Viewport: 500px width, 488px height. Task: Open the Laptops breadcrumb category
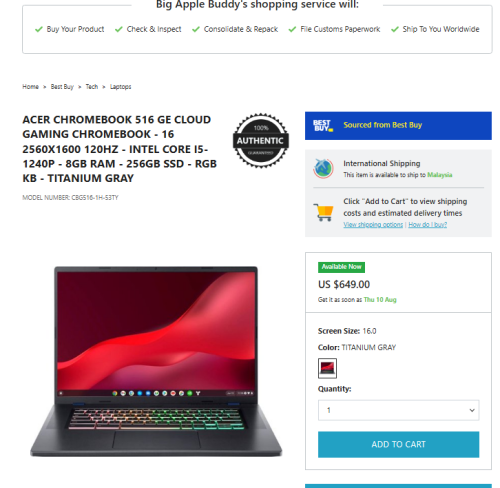click(x=120, y=87)
